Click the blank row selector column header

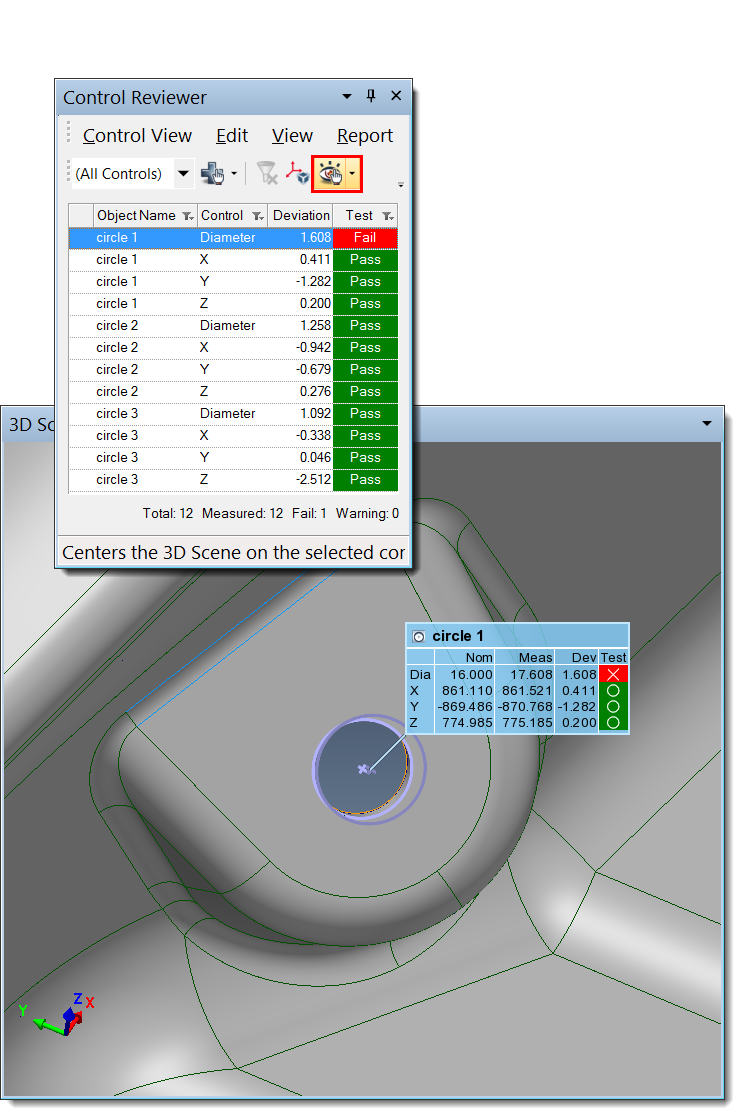point(81,215)
